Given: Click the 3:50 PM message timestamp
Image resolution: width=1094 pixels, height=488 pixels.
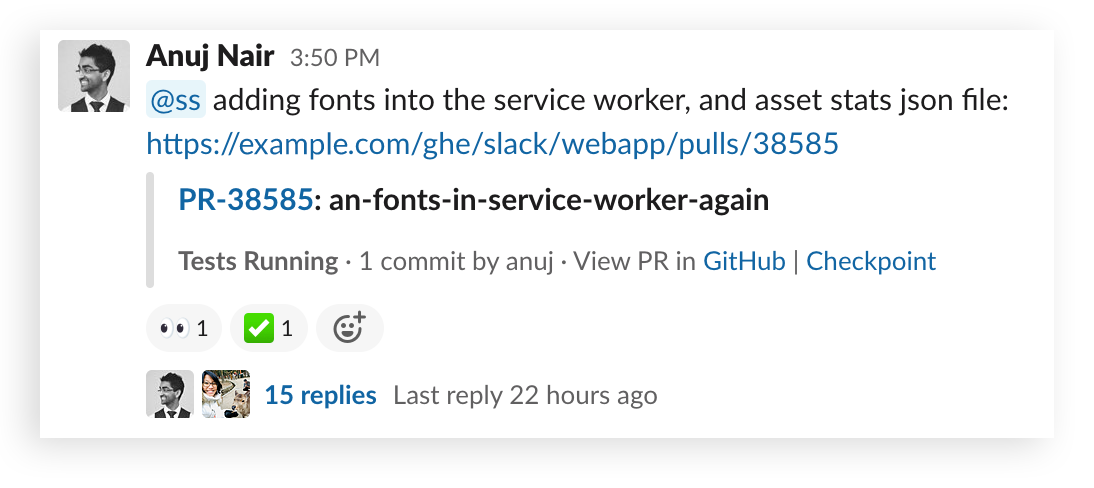Looking at the screenshot, I should point(334,58).
